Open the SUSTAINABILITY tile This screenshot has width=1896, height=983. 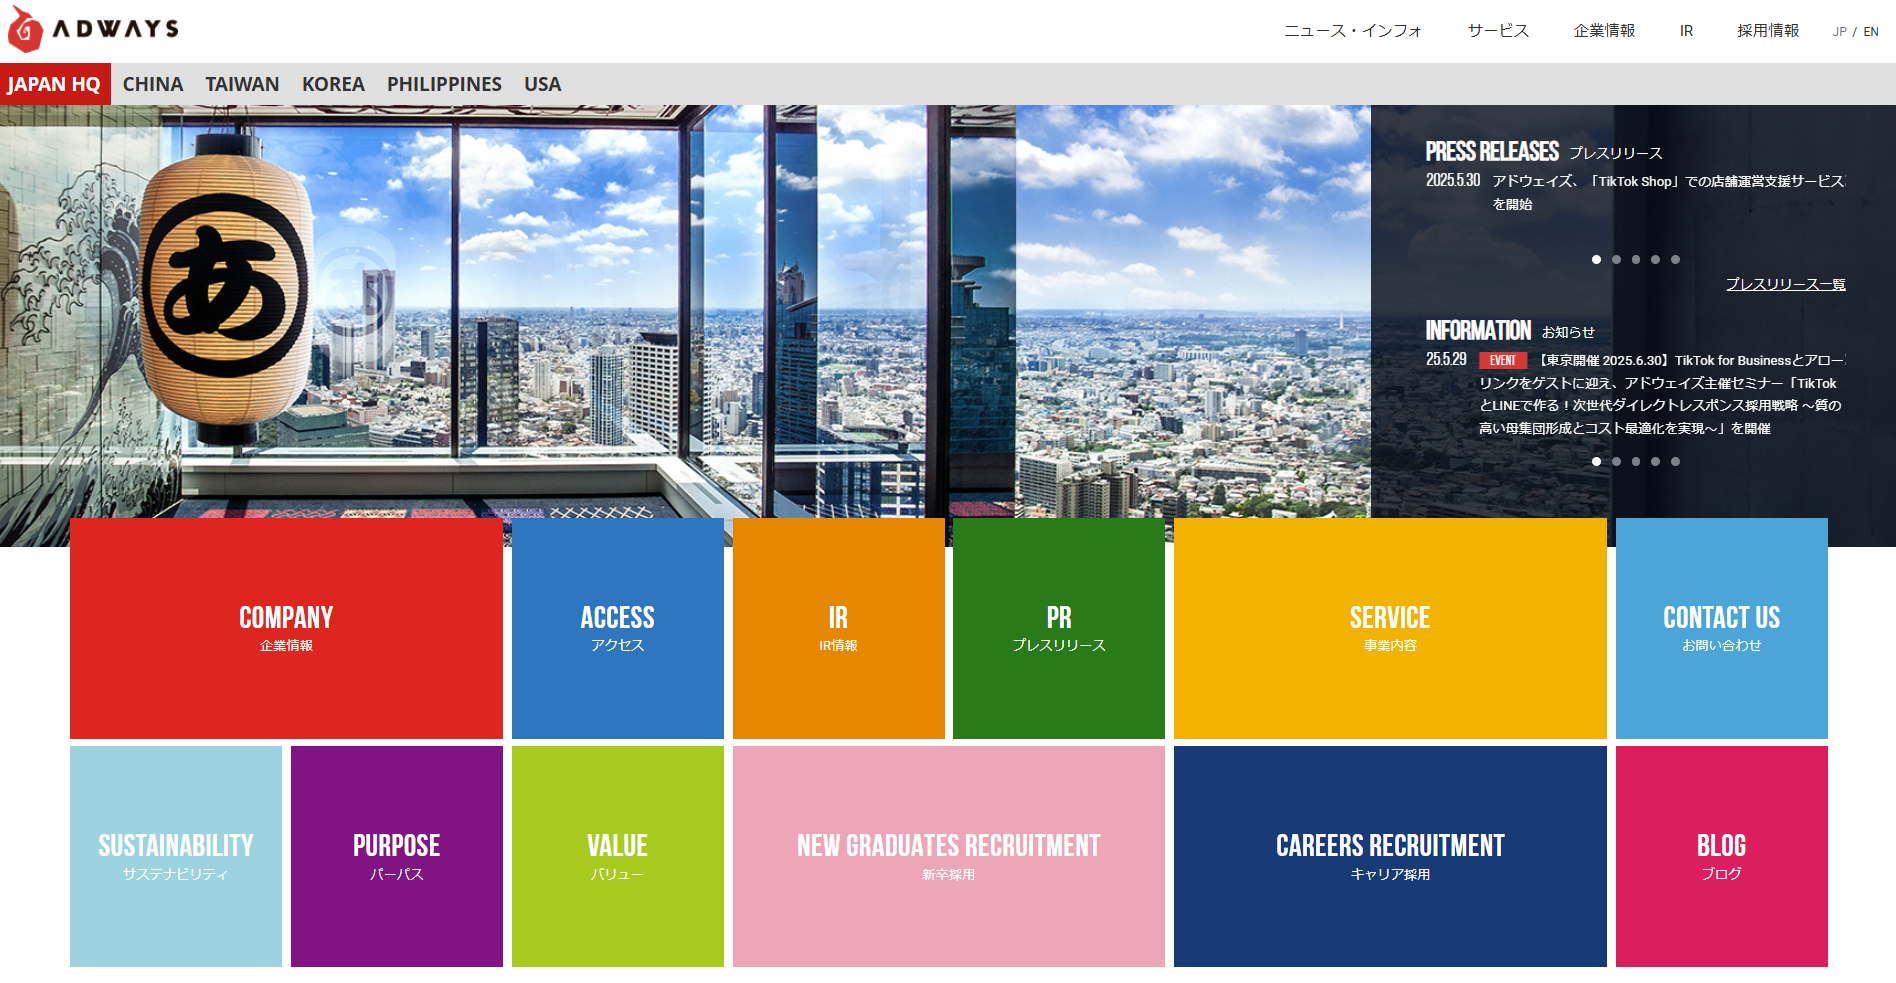(x=176, y=856)
